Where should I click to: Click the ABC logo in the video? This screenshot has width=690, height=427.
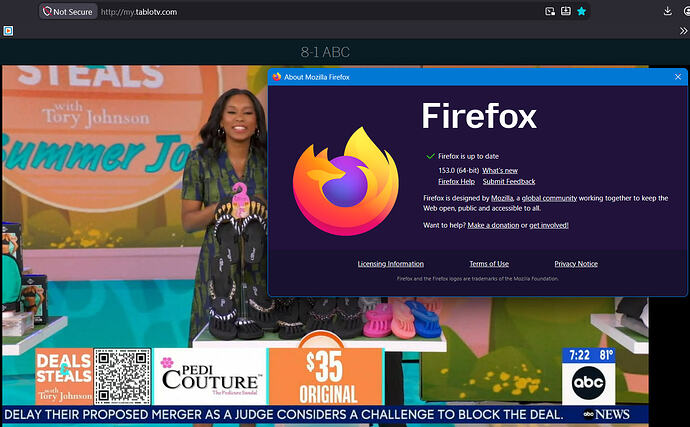pos(588,382)
